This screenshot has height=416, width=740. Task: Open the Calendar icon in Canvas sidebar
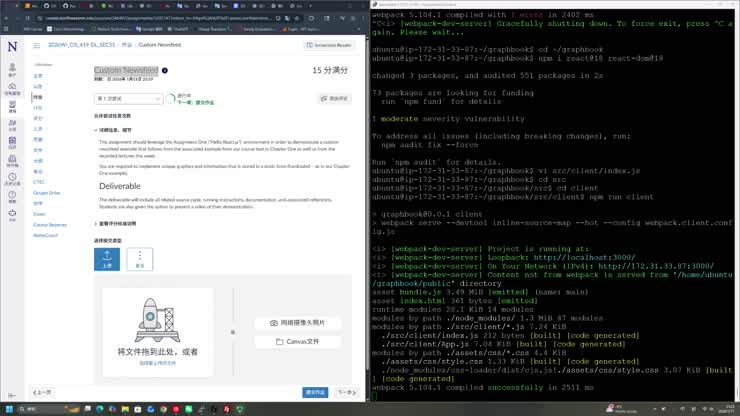pos(12,143)
